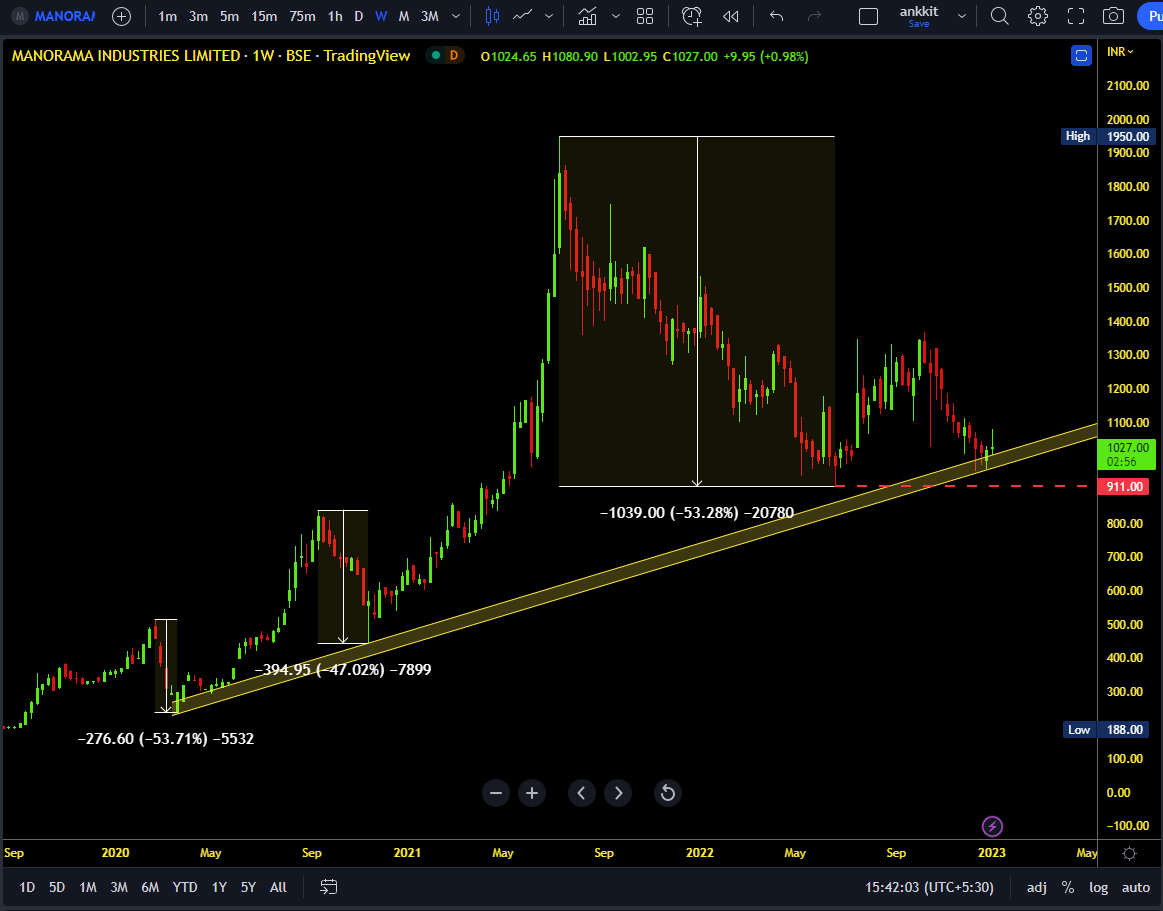Screen dimensions: 1163x911
Task: Select the 5Y date range
Action: [x=248, y=887]
